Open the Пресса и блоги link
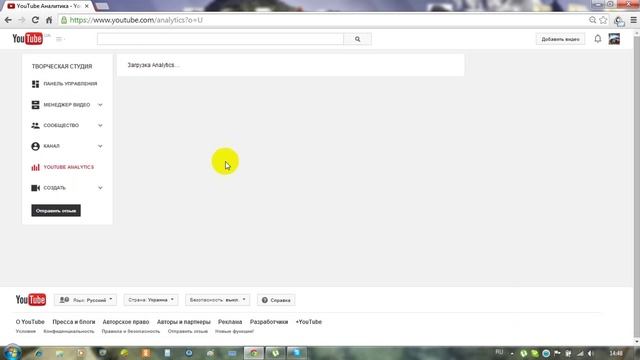Viewport: 640px width, 360px height. [x=74, y=322]
